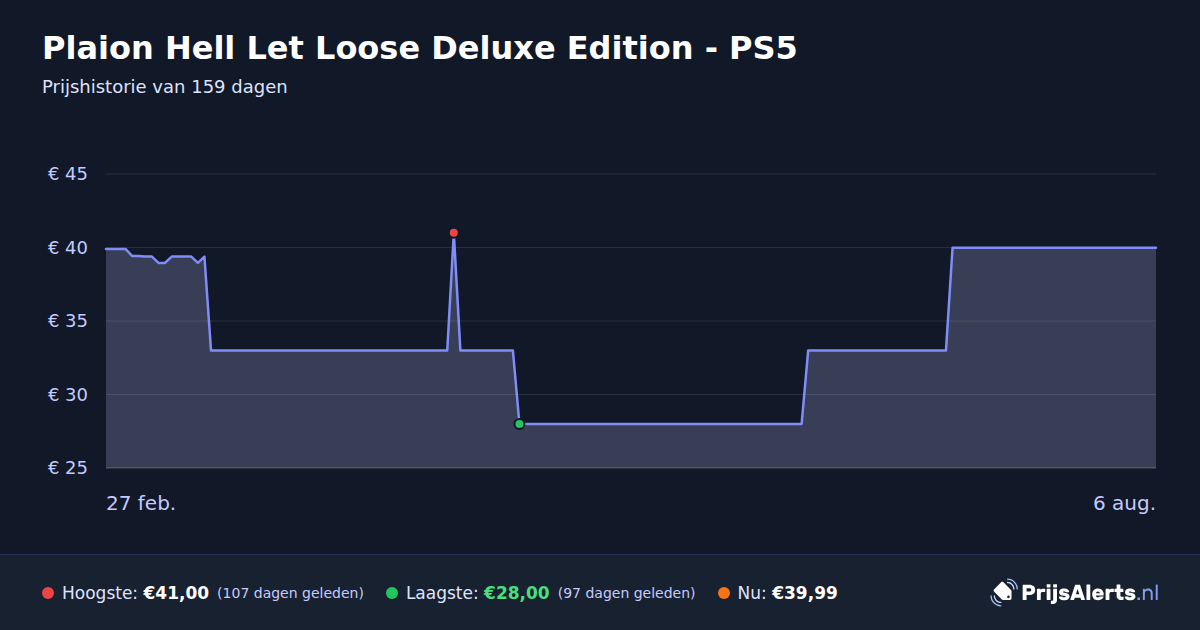Viewport: 1200px width, 630px height.
Task: Click the € 40 axis label
Action: click(68, 248)
